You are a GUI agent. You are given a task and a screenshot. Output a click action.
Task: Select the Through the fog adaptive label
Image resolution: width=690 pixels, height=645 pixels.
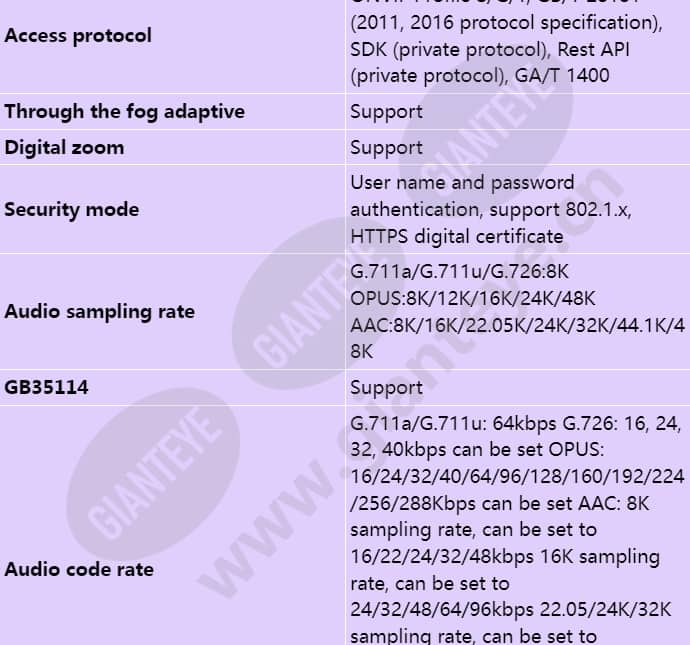coord(125,111)
